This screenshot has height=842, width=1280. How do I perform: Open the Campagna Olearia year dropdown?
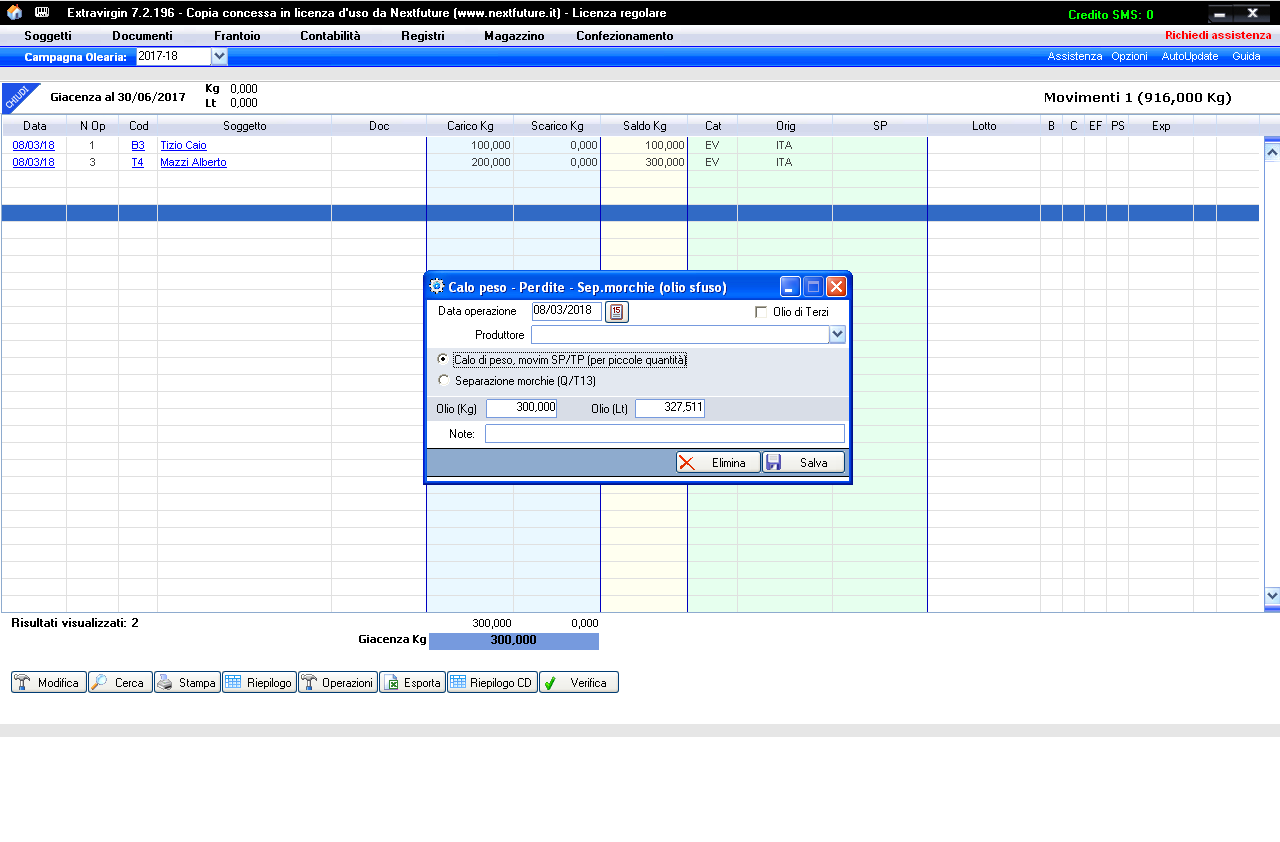coord(220,57)
